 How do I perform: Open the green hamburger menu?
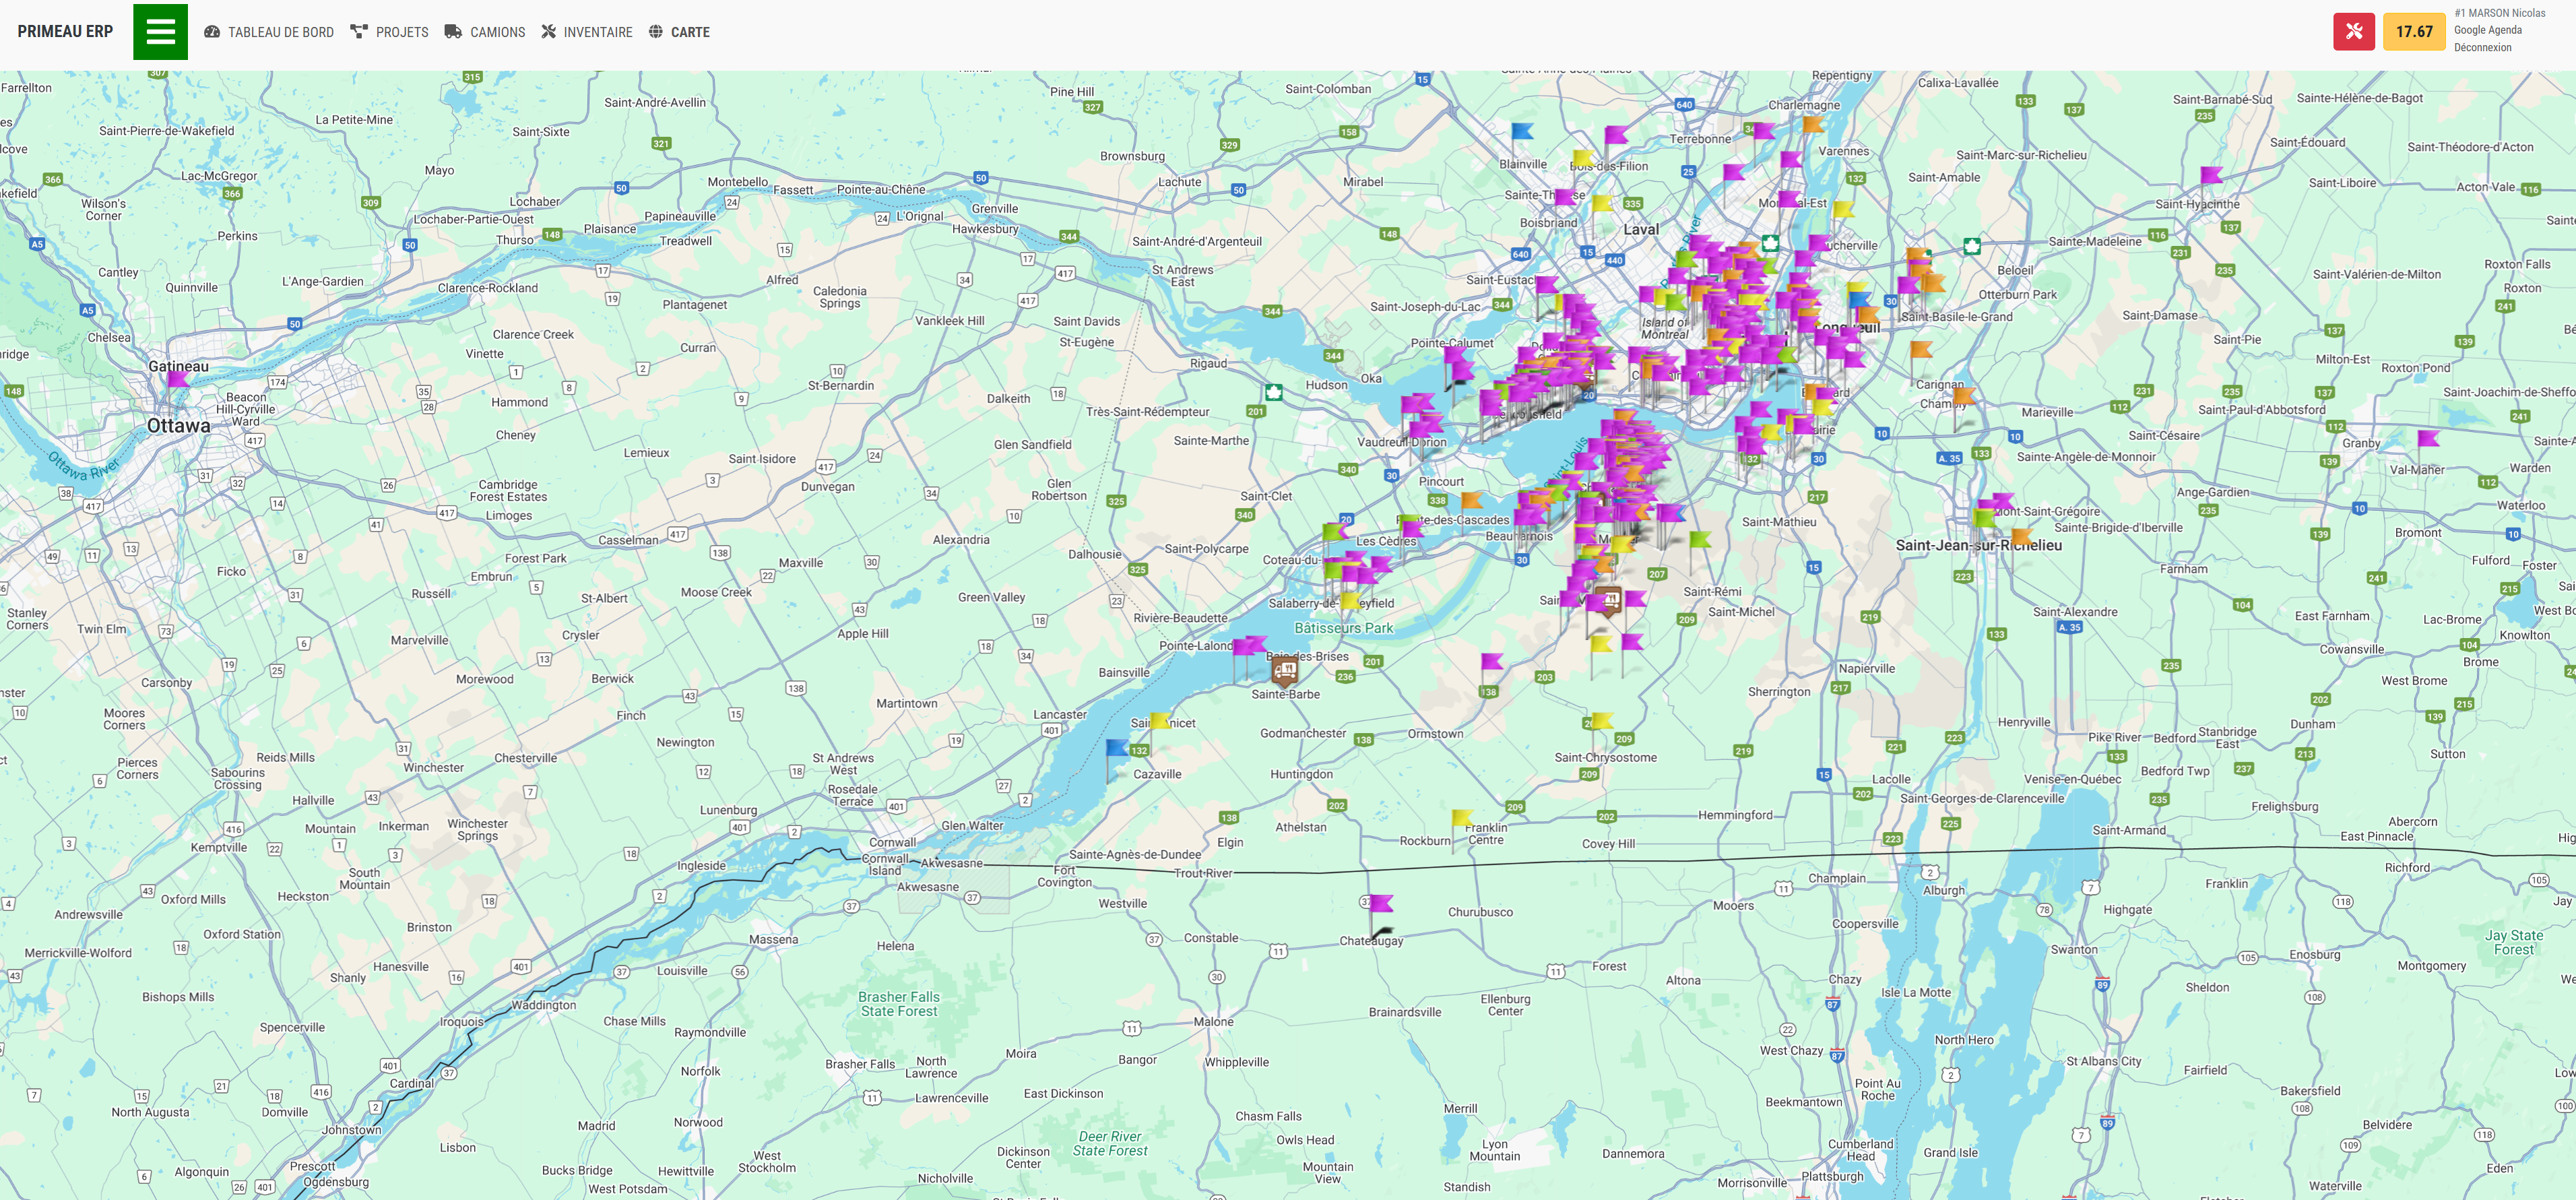[160, 32]
